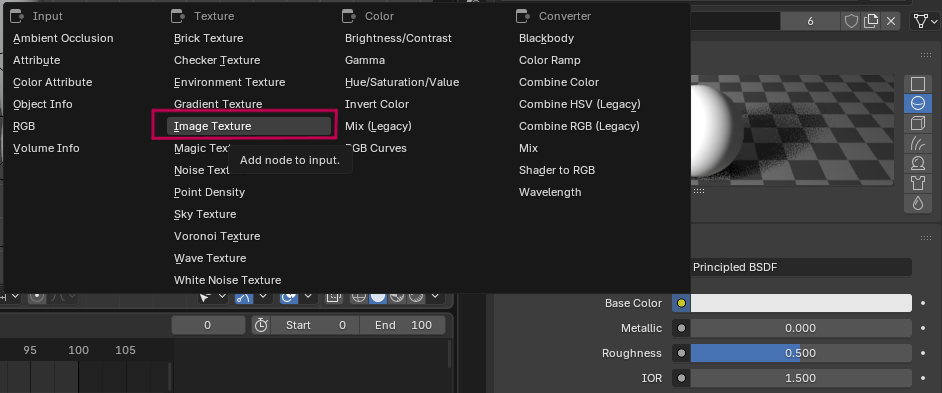Choose Shader to RGB entry
This screenshot has height=393, width=942.
click(x=557, y=170)
